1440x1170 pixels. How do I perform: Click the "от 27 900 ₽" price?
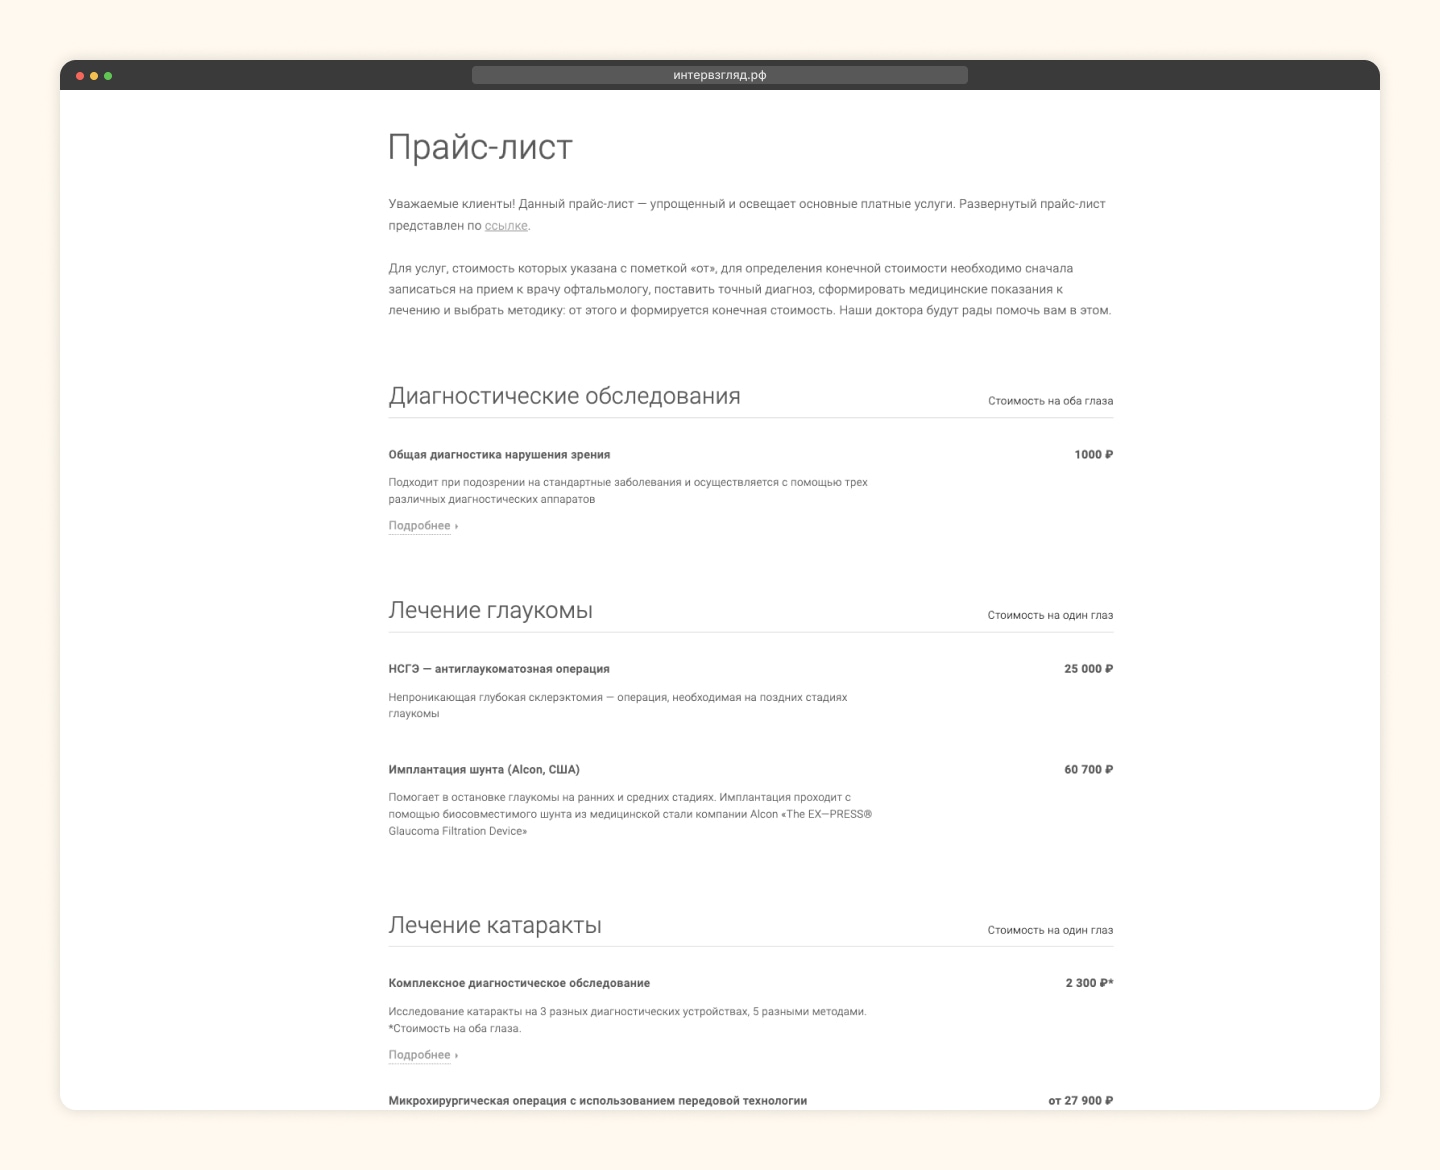pyautogui.click(x=1080, y=1100)
